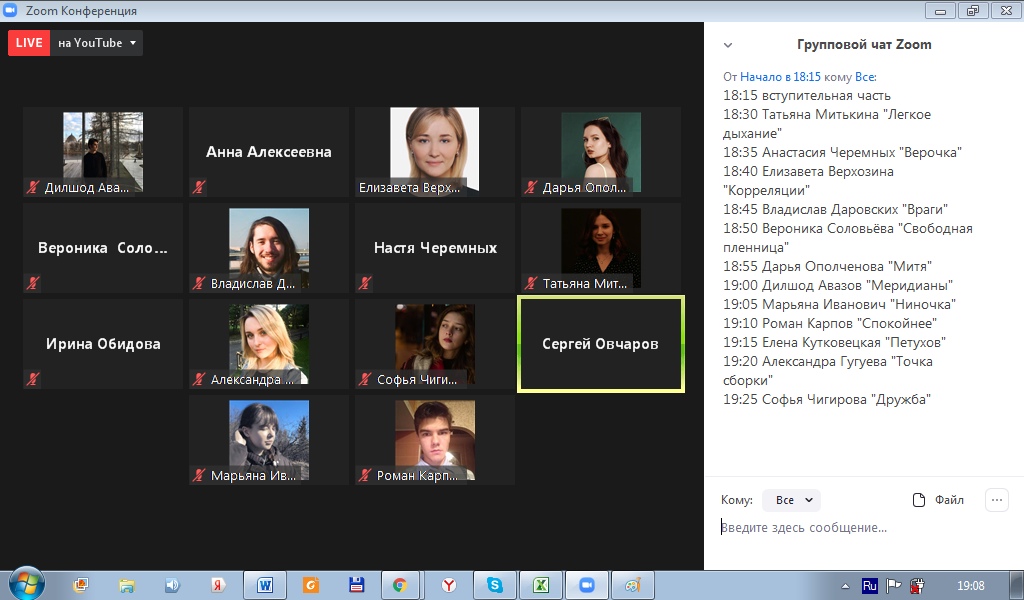Screen dimensions: 1024x600
Task: Click chat line '19:00 Дилшод Авазов "Меридианы"'
Action: (x=838, y=285)
